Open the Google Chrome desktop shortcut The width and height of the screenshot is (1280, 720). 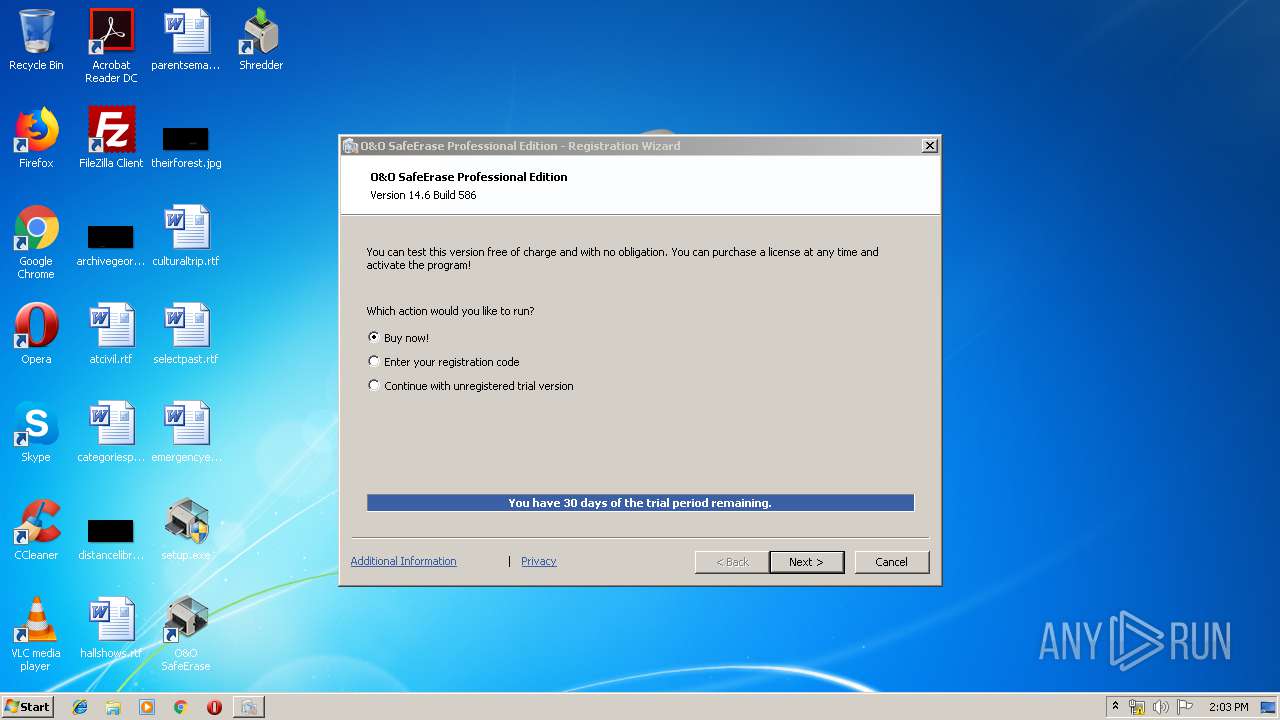tap(36, 242)
